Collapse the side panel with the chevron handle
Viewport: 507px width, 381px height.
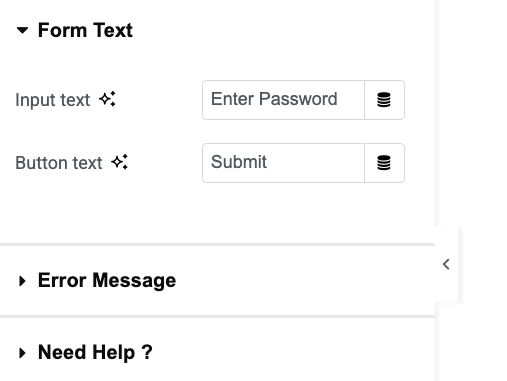(x=446, y=264)
